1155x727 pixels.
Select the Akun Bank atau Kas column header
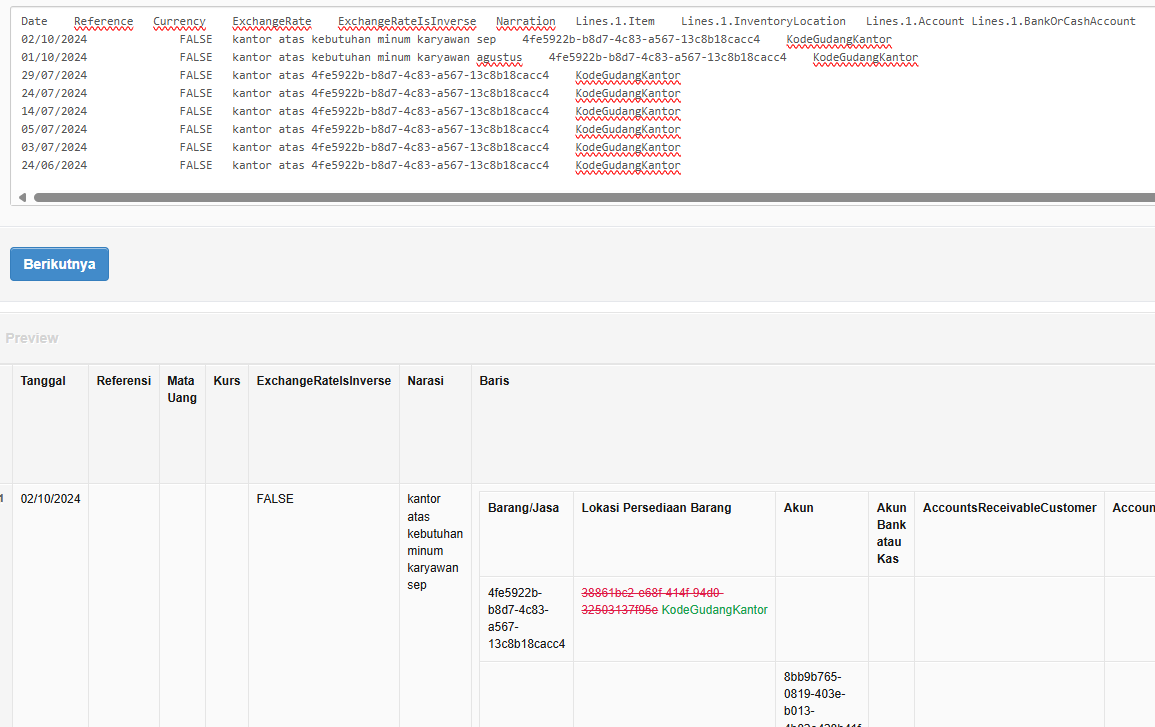890,532
